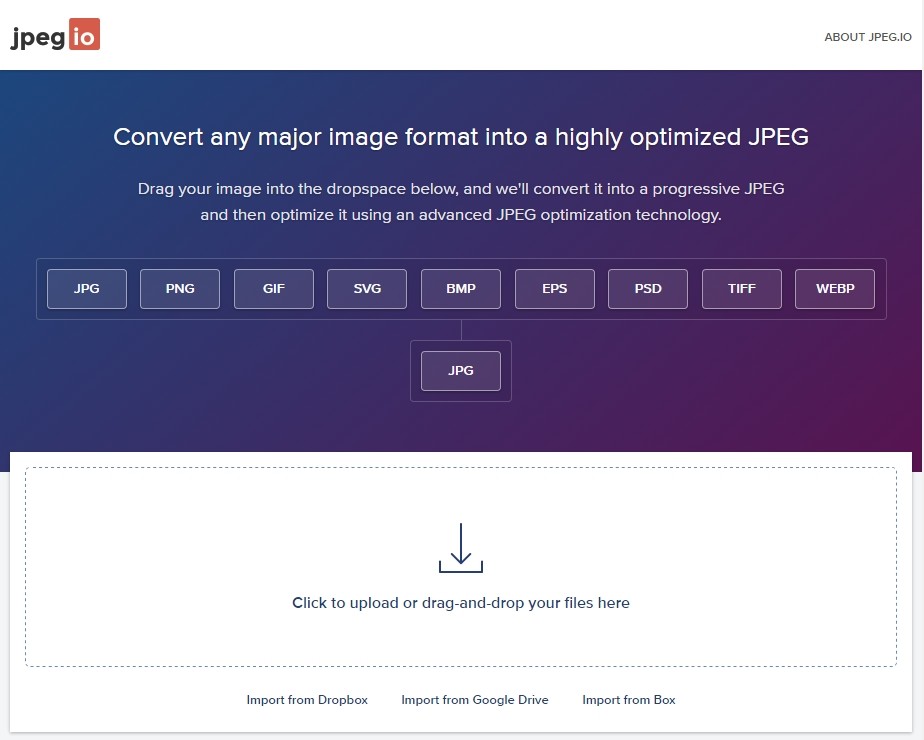Select the GIF format button
This screenshot has height=740, width=924.
tap(273, 289)
